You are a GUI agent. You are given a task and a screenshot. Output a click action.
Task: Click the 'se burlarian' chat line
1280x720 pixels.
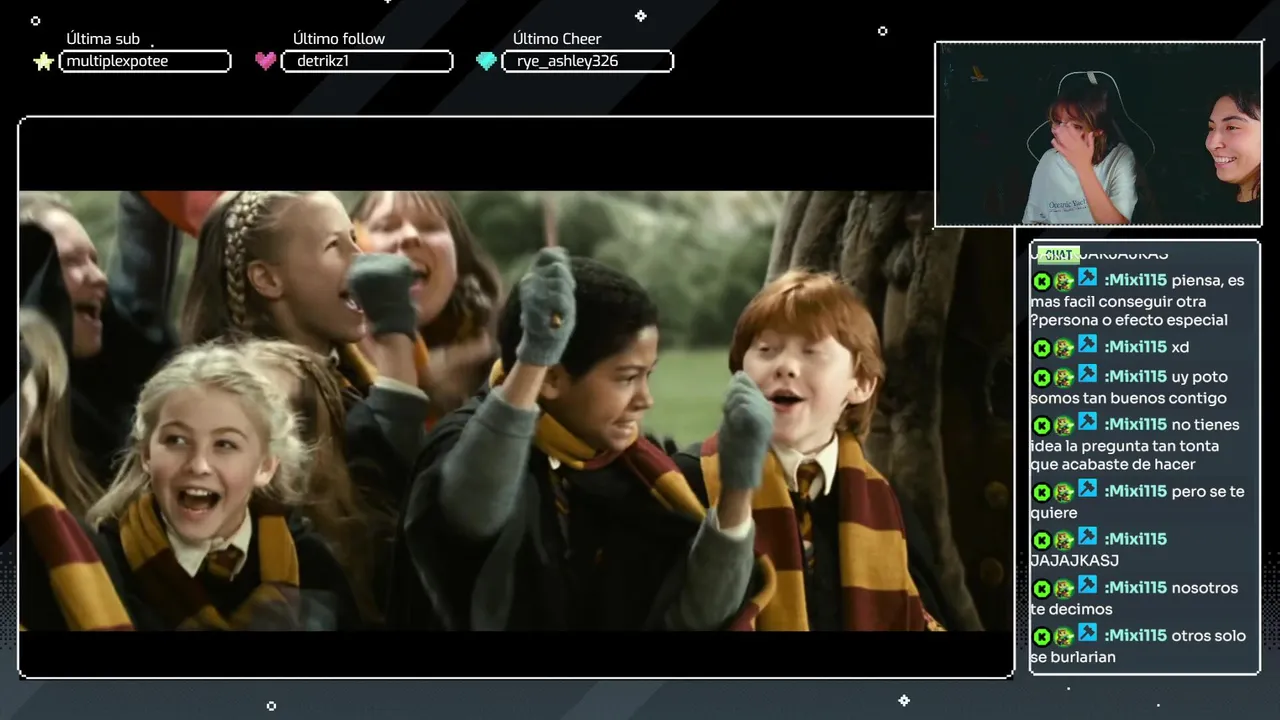(x=1073, y=657)
